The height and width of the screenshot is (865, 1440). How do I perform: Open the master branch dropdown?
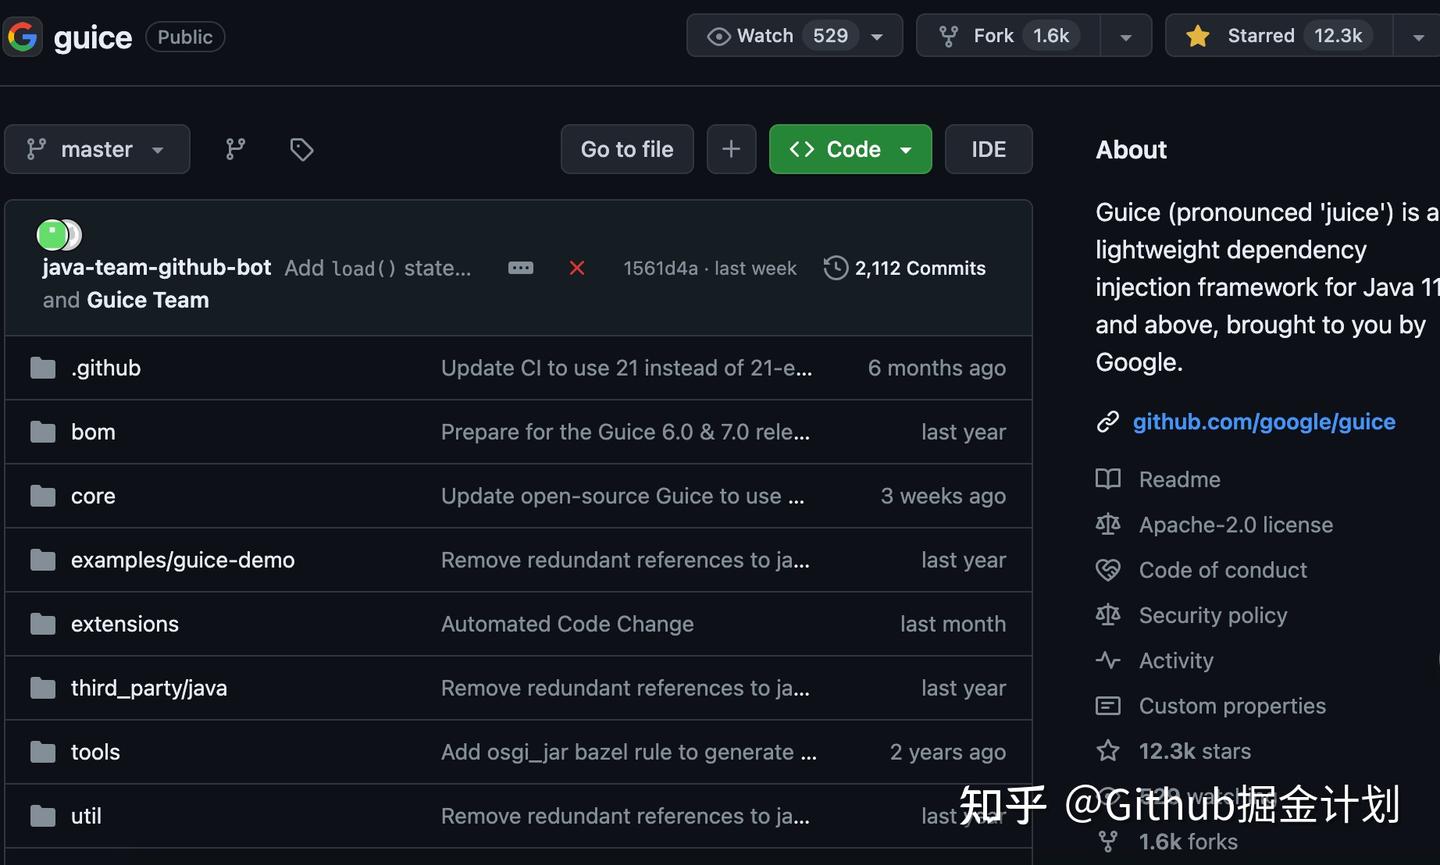97,149
